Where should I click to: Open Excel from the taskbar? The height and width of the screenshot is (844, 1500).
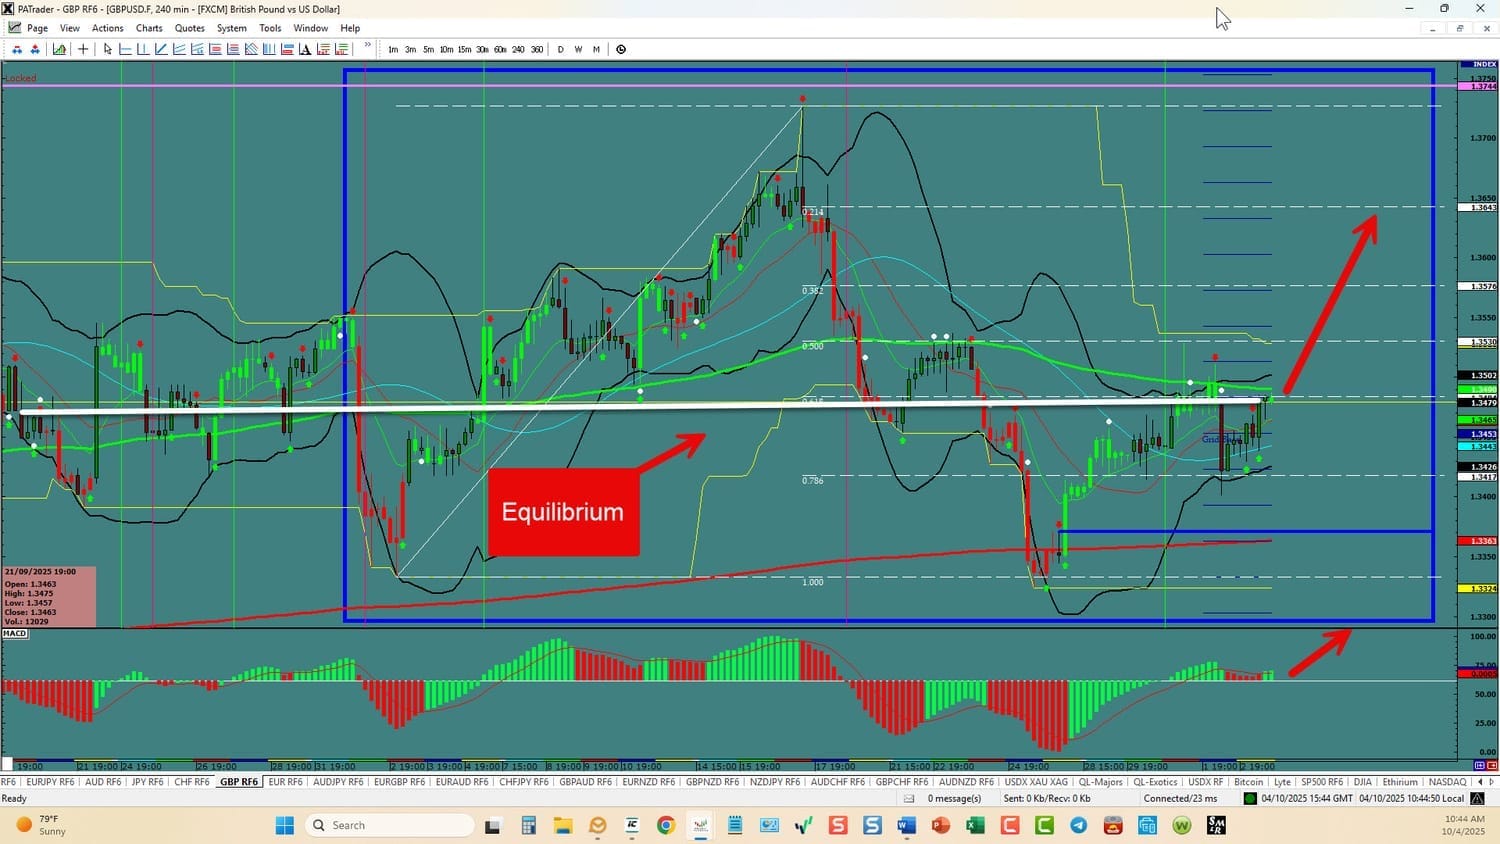click(x=975, y=825)
